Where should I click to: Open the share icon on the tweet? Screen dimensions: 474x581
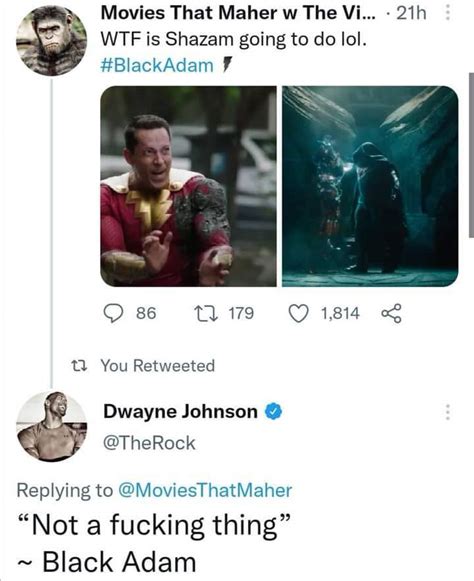click(x=391, y=313)
